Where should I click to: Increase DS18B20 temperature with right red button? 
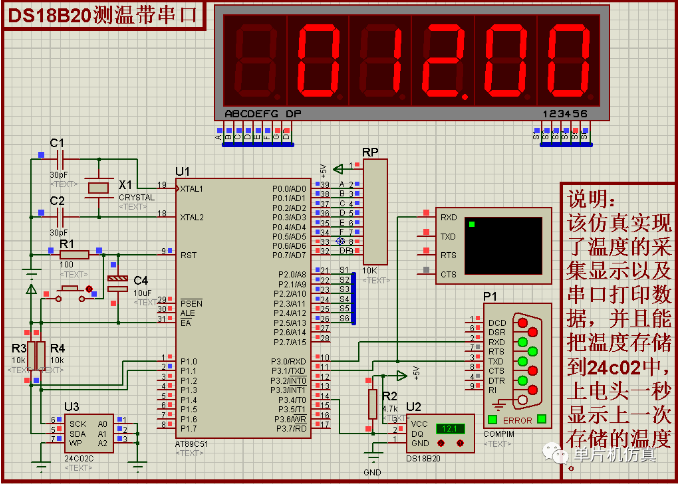tap(460, 443)
